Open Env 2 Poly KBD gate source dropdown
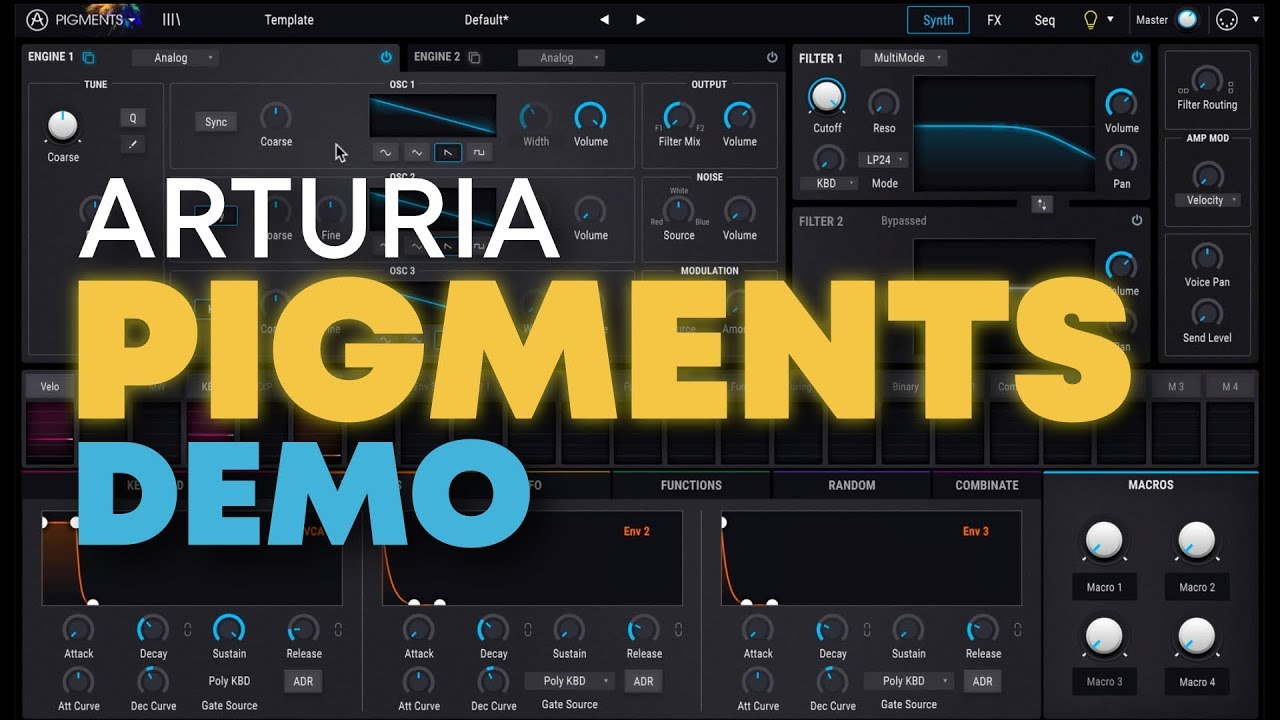Viewport: 1280px width, 720px height. pos(570,681)
